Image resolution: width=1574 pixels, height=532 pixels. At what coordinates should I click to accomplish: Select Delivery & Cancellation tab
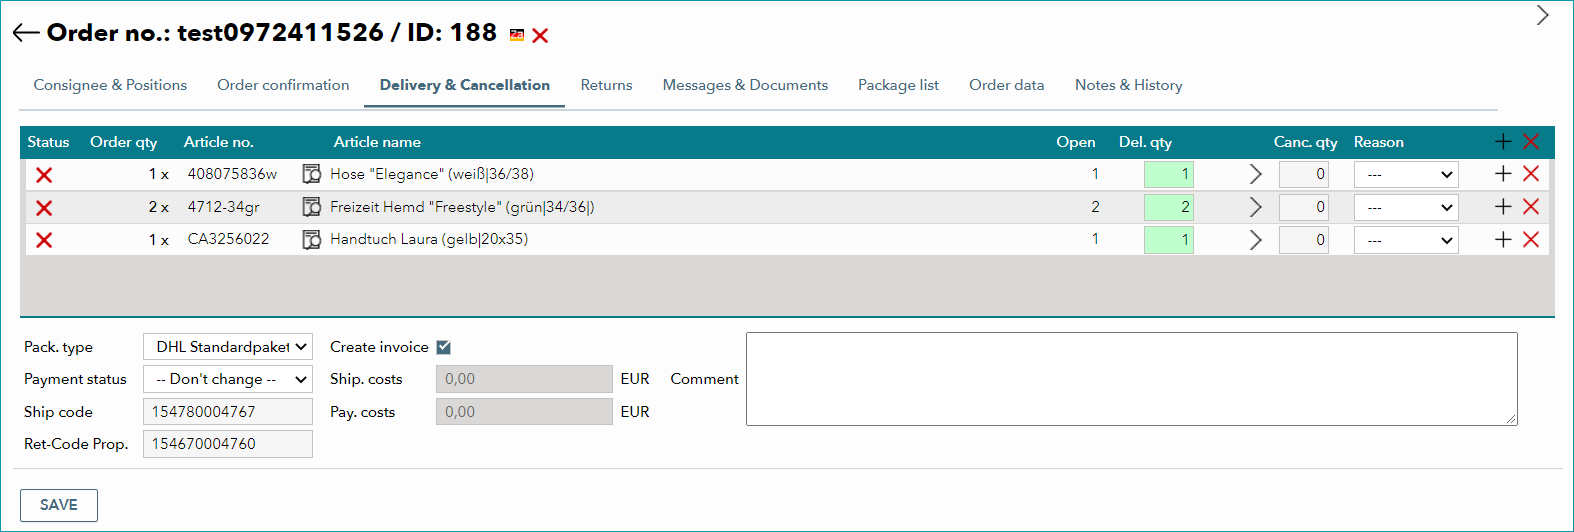click(465, 85)
